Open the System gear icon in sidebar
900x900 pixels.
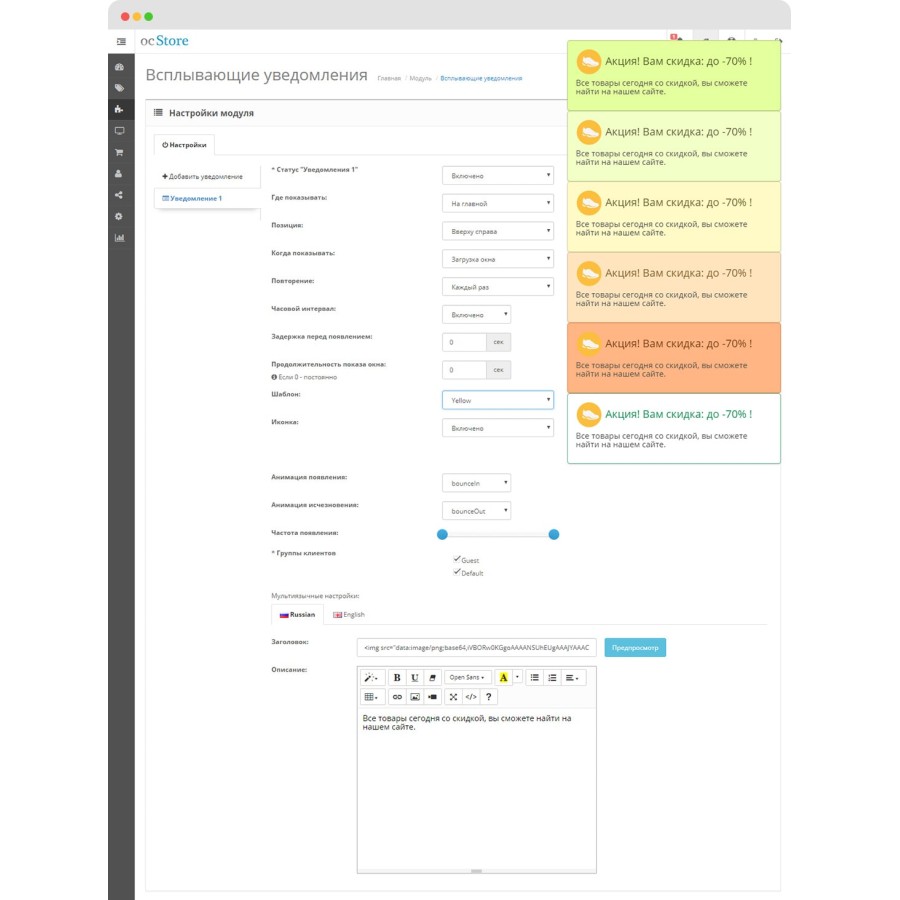[x=119, y=216]
